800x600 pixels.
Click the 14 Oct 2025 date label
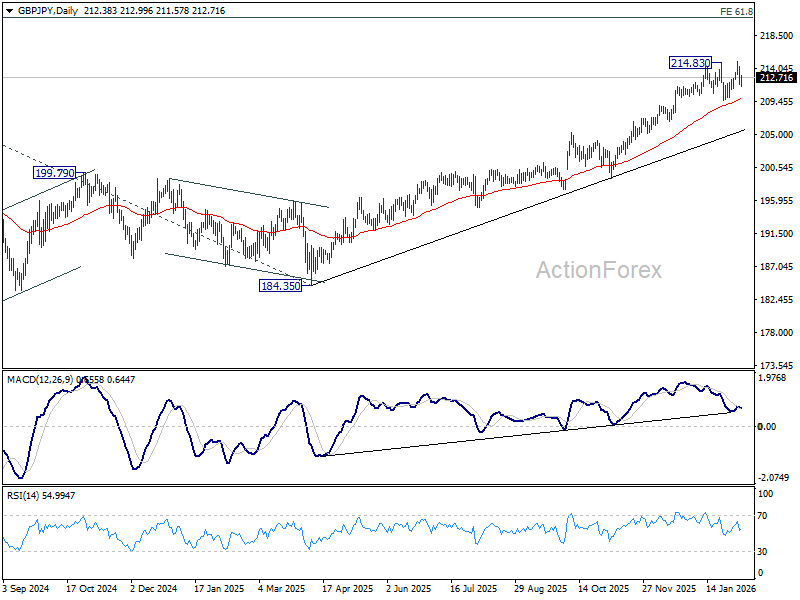pos(604,588)
